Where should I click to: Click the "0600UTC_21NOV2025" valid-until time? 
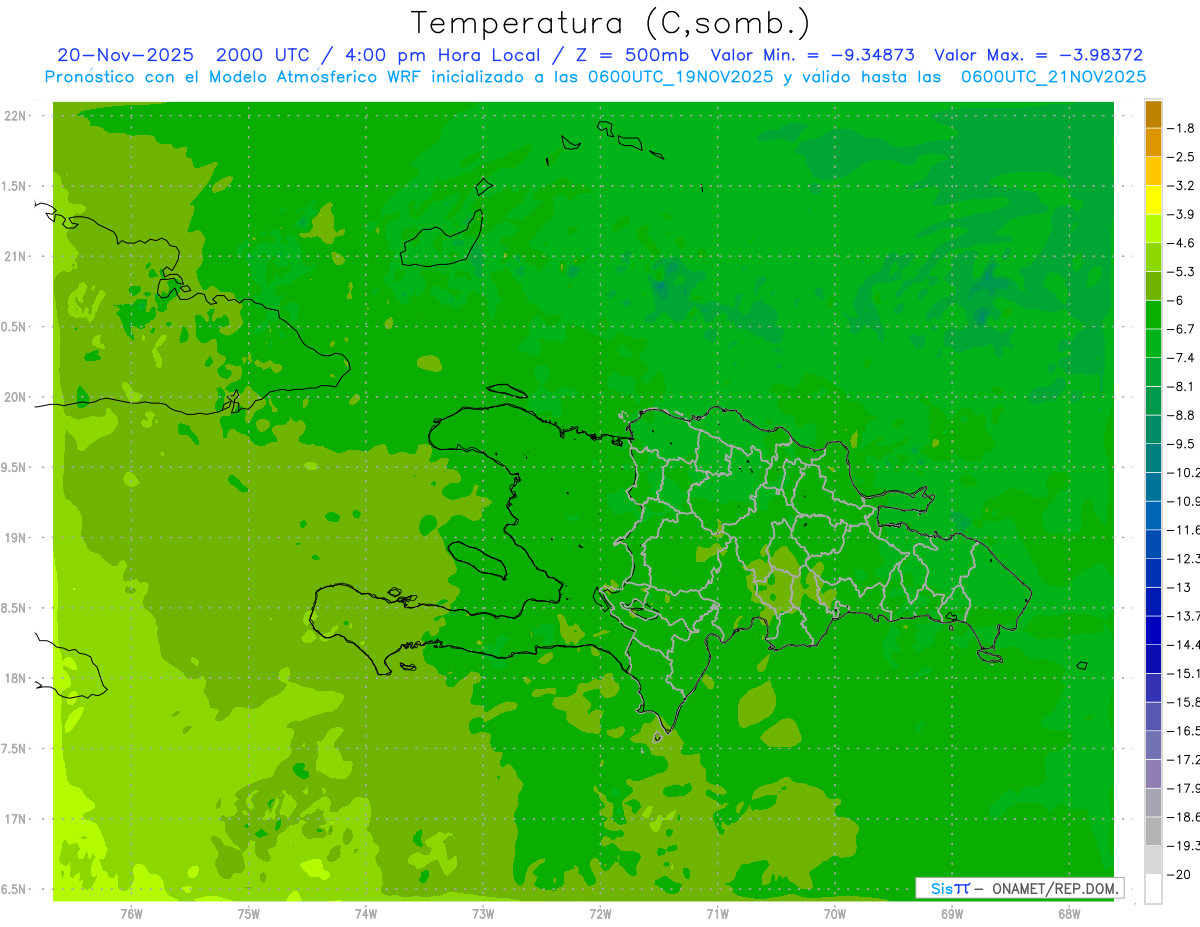point(1053,77)
